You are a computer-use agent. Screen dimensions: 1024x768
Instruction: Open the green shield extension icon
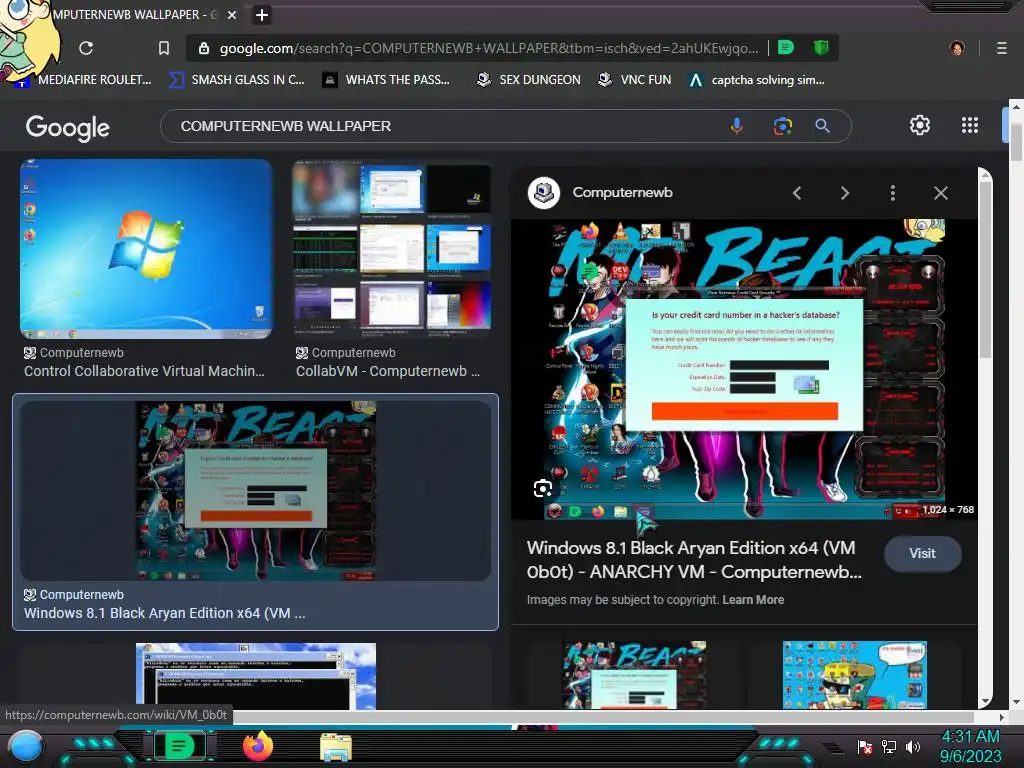[x=821, y=47]
